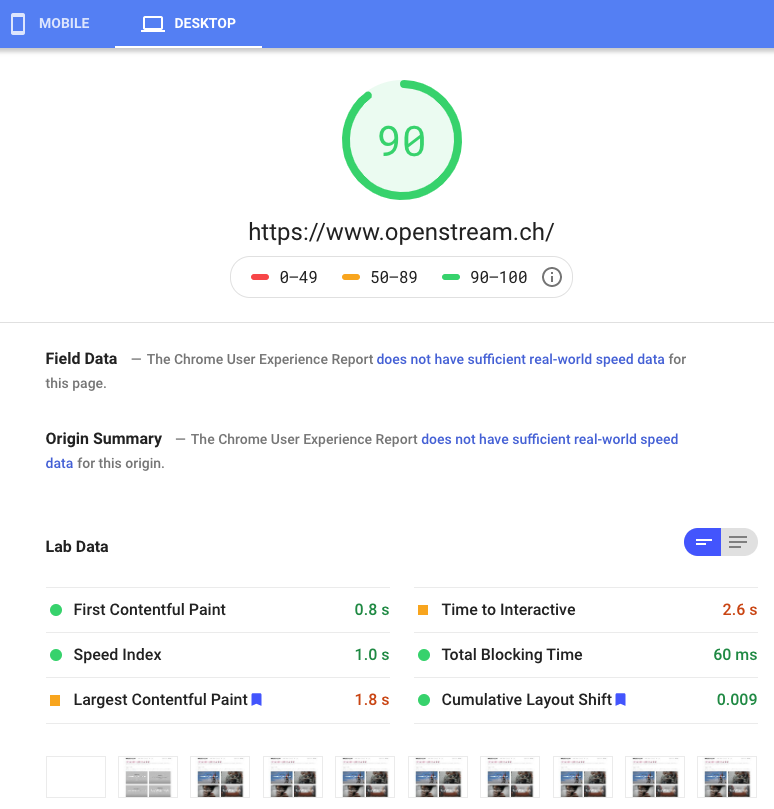Click the 0.8 s First Contentful Paint value
This screenshot has width=774, height=809.
coord(372,609)
